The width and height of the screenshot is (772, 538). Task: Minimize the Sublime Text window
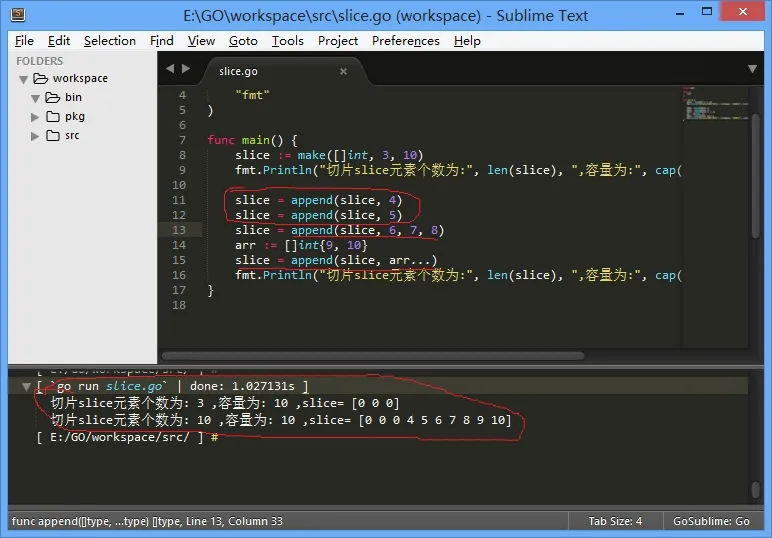(680, 13)
